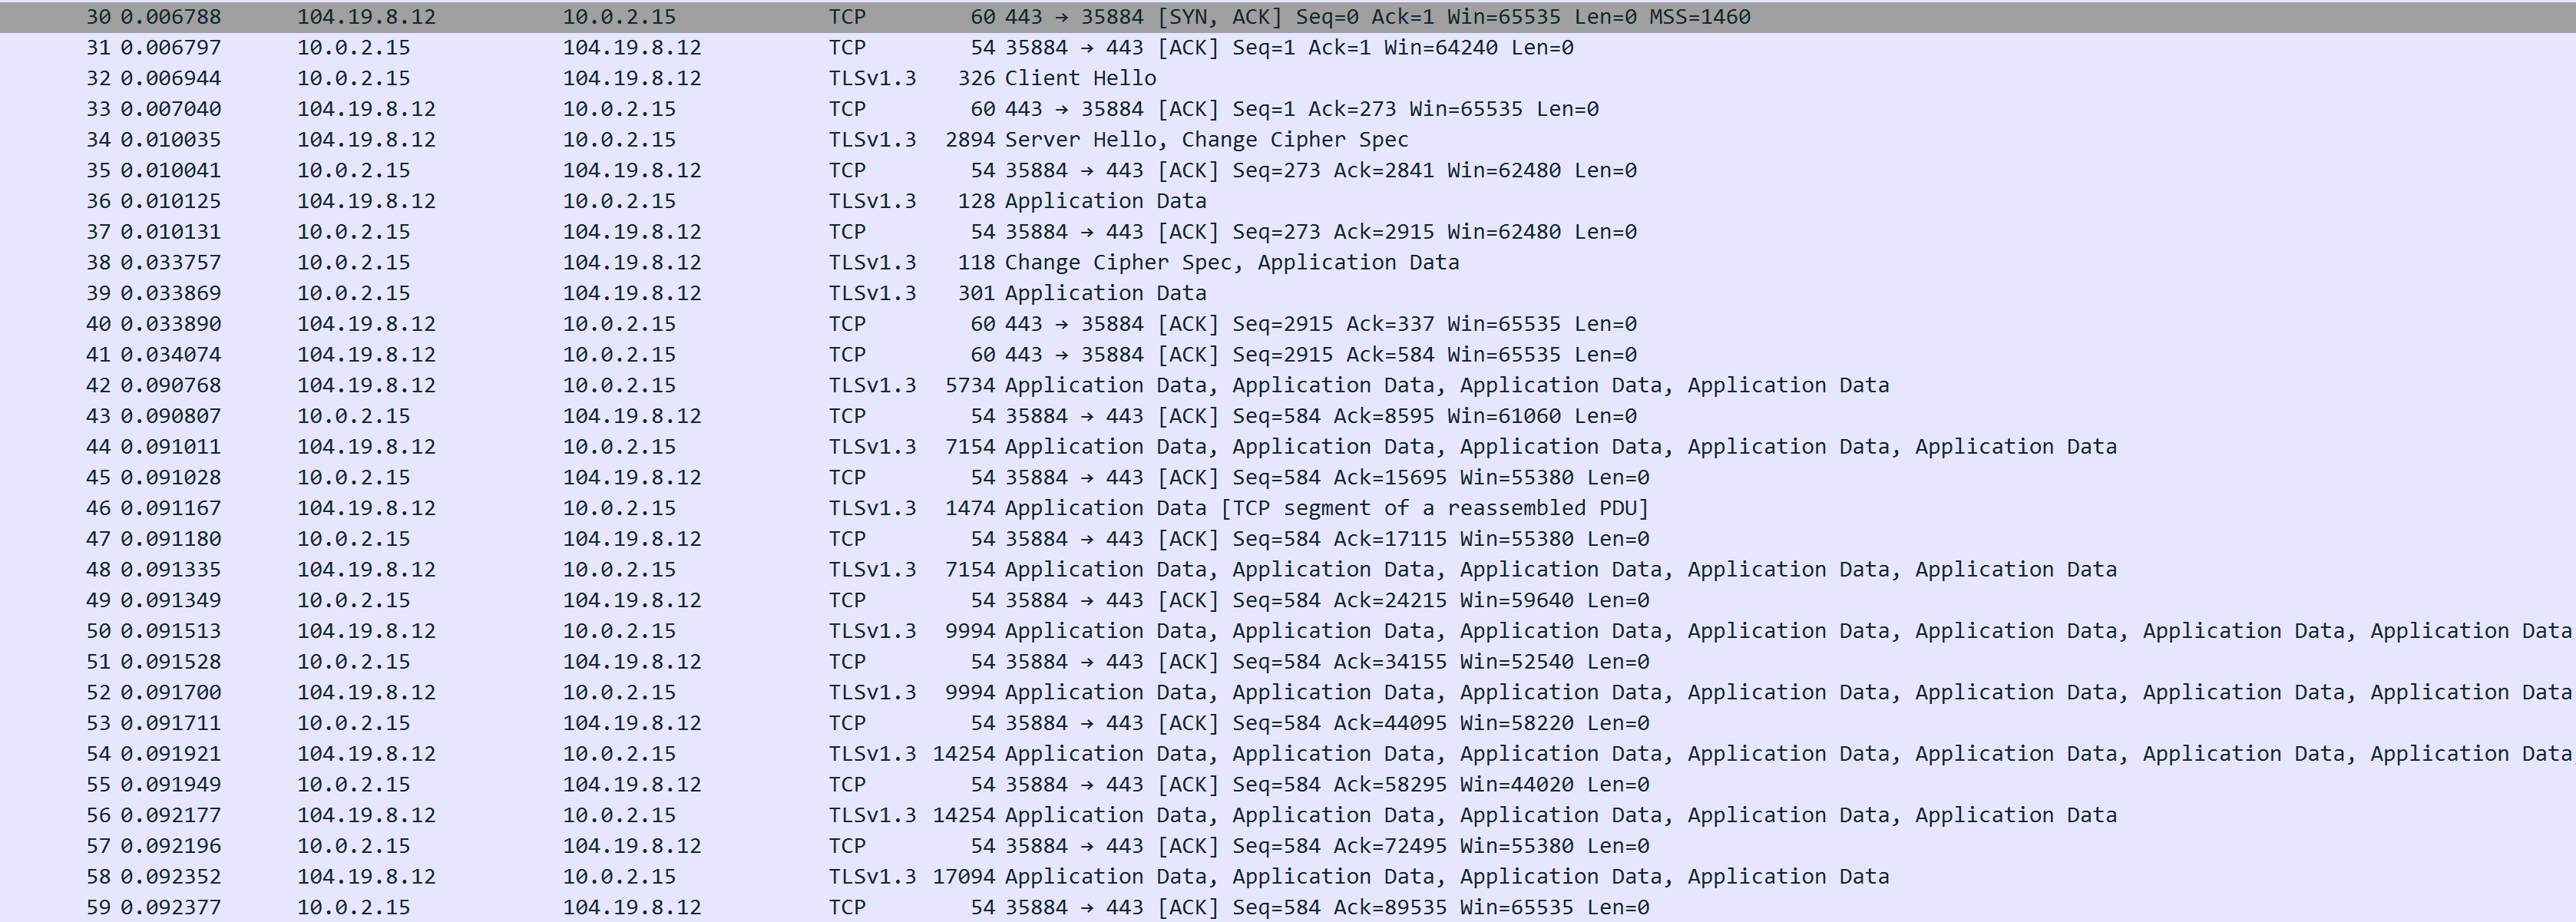Screen dimensions: 2576x922
Task: Select packet 40 with Ack=337
Action: [x=1288, y=324]
